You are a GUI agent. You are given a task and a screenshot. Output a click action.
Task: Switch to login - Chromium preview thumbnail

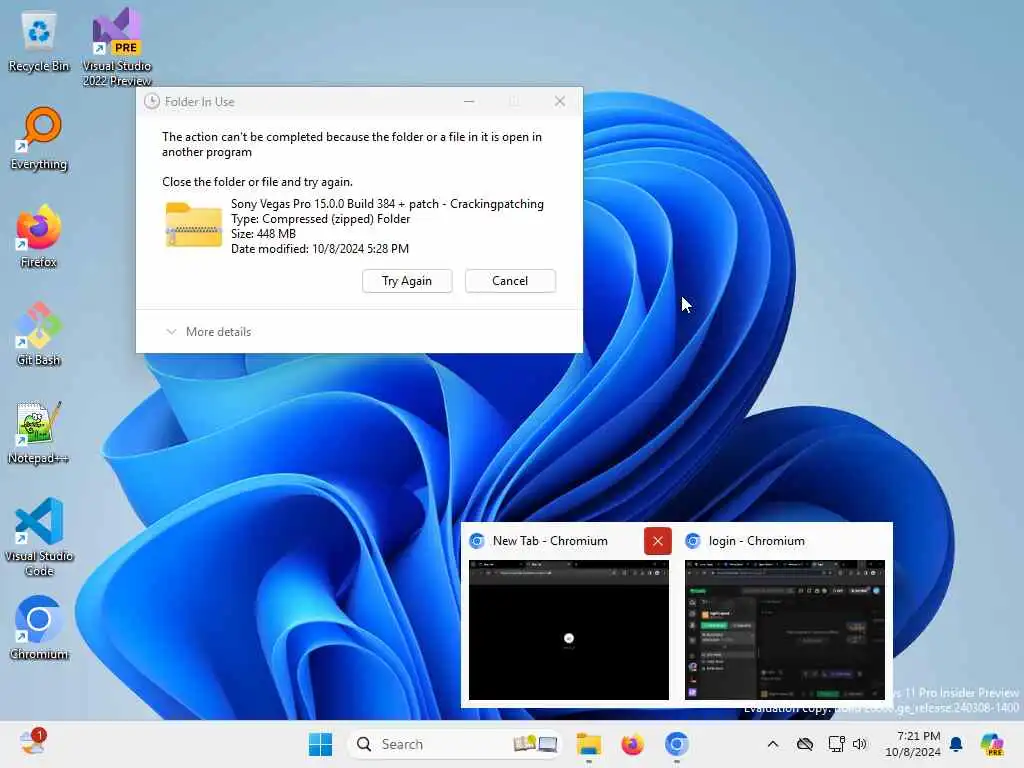tap(784, 630)
